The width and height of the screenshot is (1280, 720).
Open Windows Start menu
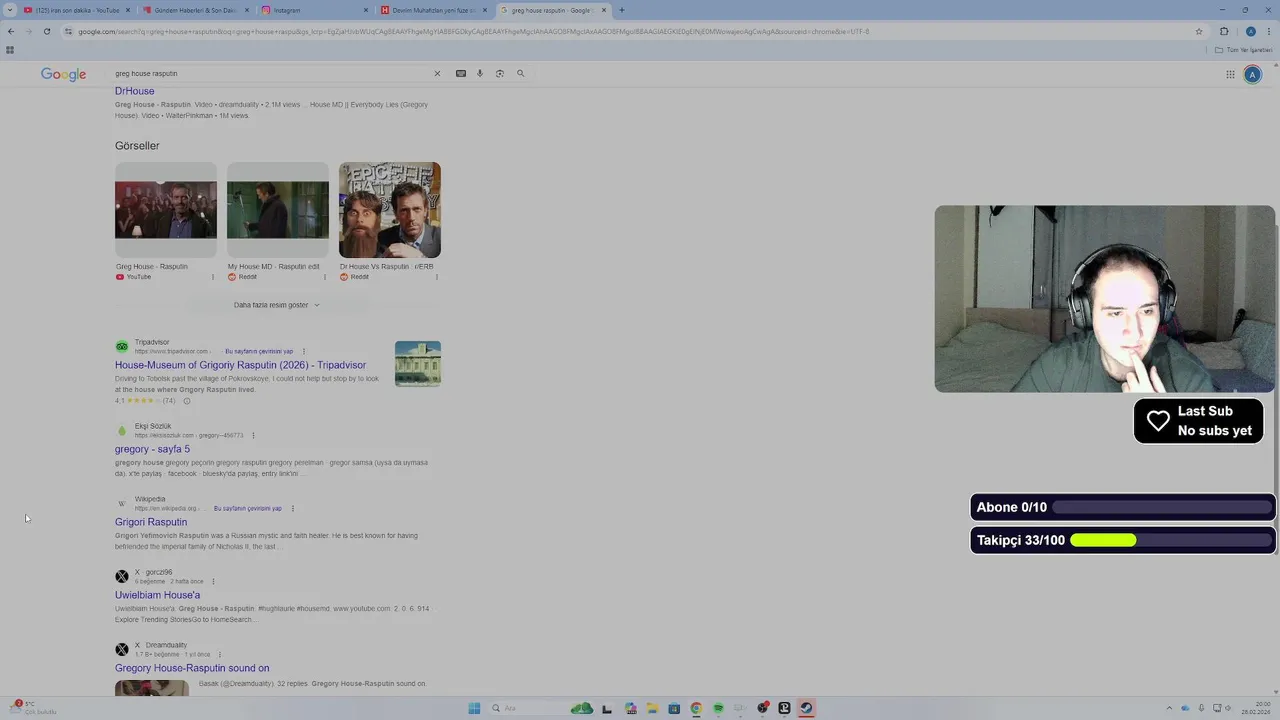474,708
